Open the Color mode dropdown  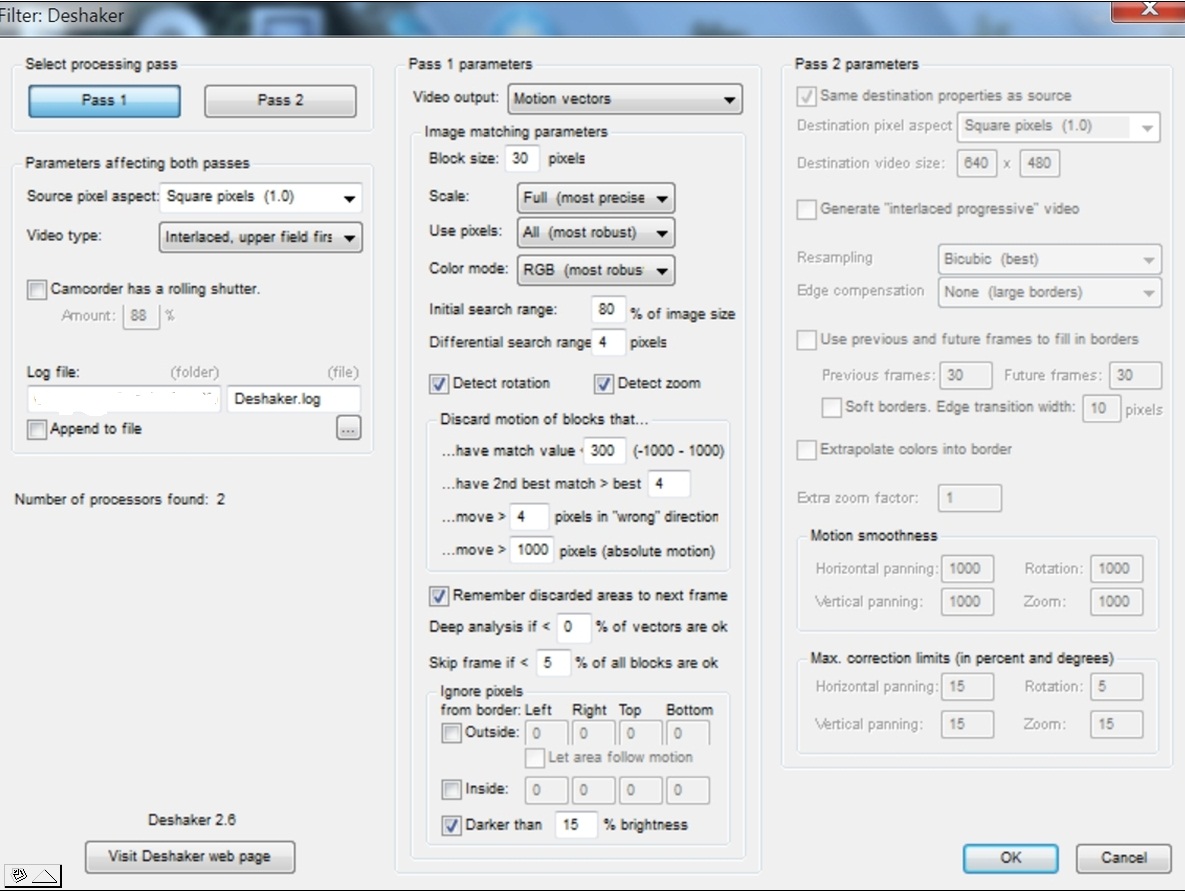(596, 270)
